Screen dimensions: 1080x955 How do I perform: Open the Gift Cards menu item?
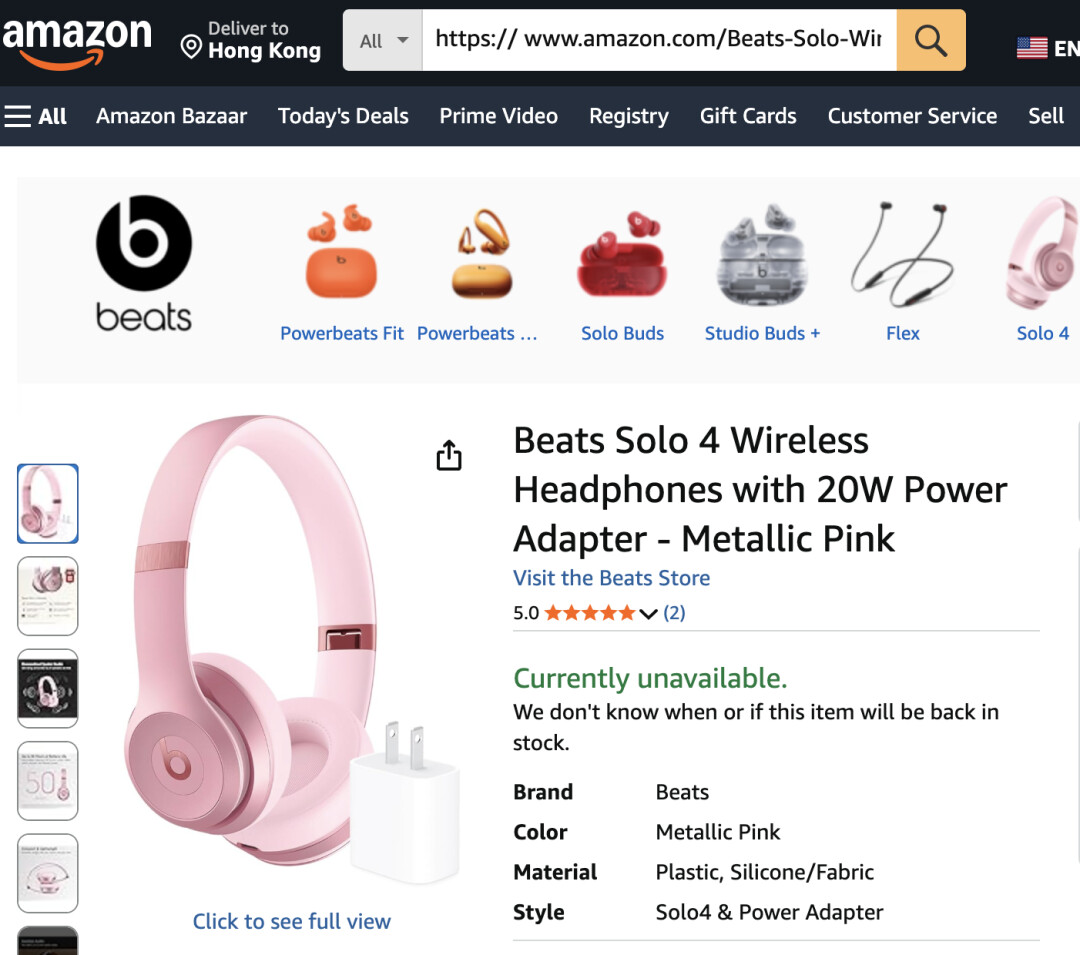pyautogui.click(x=748, y=116)
